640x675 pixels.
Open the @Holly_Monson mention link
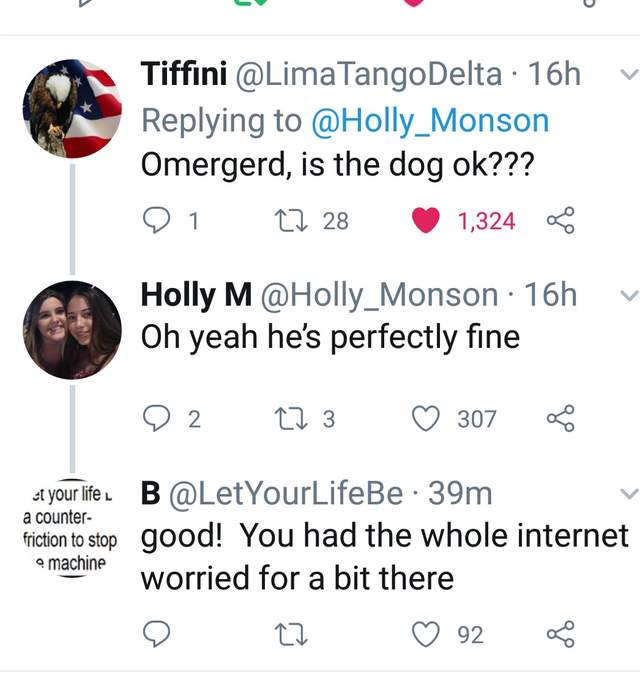[431, 121]
